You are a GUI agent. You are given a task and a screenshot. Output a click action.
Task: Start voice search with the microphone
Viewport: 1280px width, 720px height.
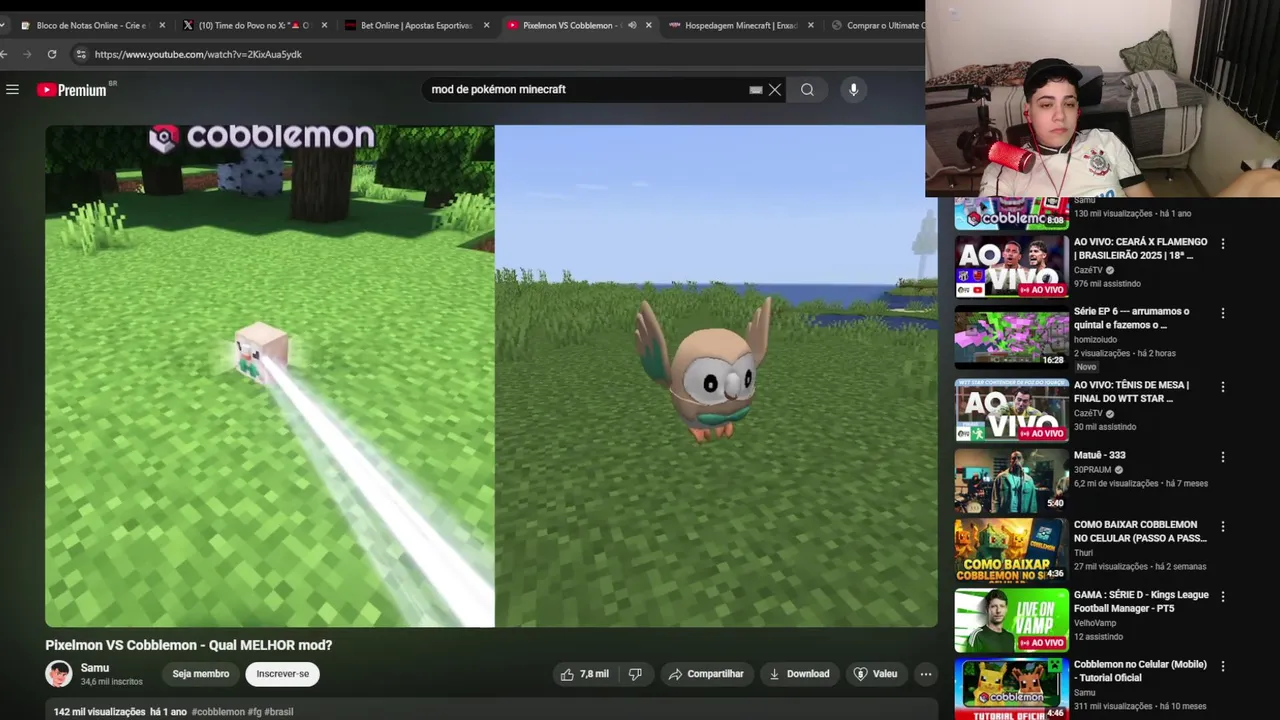point(853,90)
